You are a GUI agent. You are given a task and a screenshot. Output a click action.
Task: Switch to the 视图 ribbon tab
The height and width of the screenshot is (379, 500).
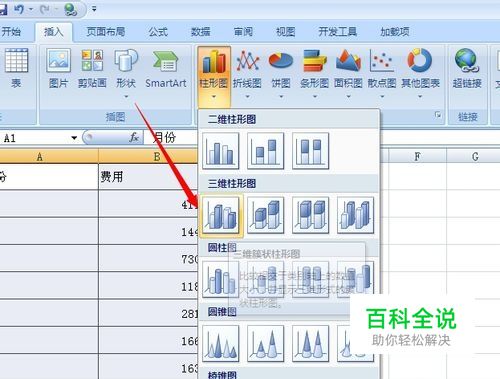coord(285,32)
